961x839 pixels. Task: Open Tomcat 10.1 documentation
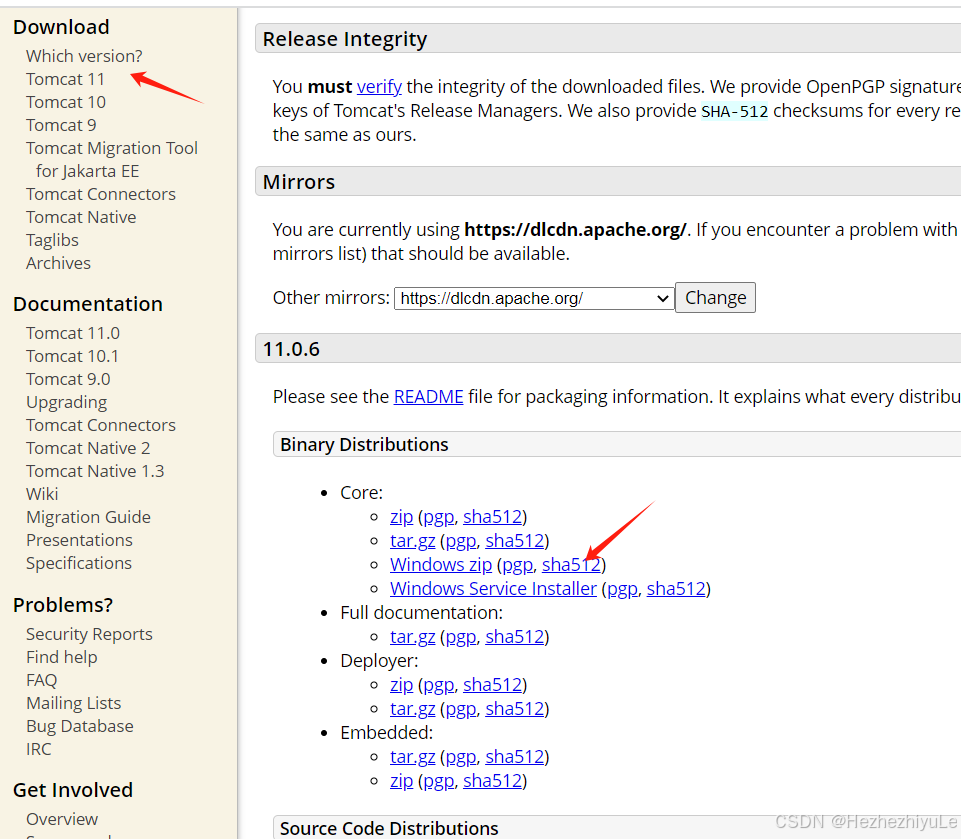pyautogui.click(x=72, y=356)
